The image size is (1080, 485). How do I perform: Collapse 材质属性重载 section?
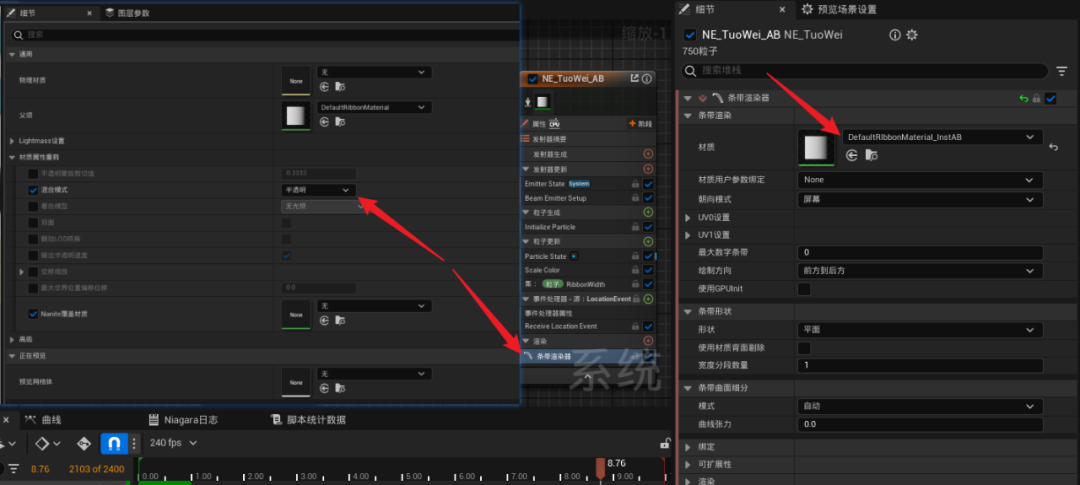click(x=12, y=158)
